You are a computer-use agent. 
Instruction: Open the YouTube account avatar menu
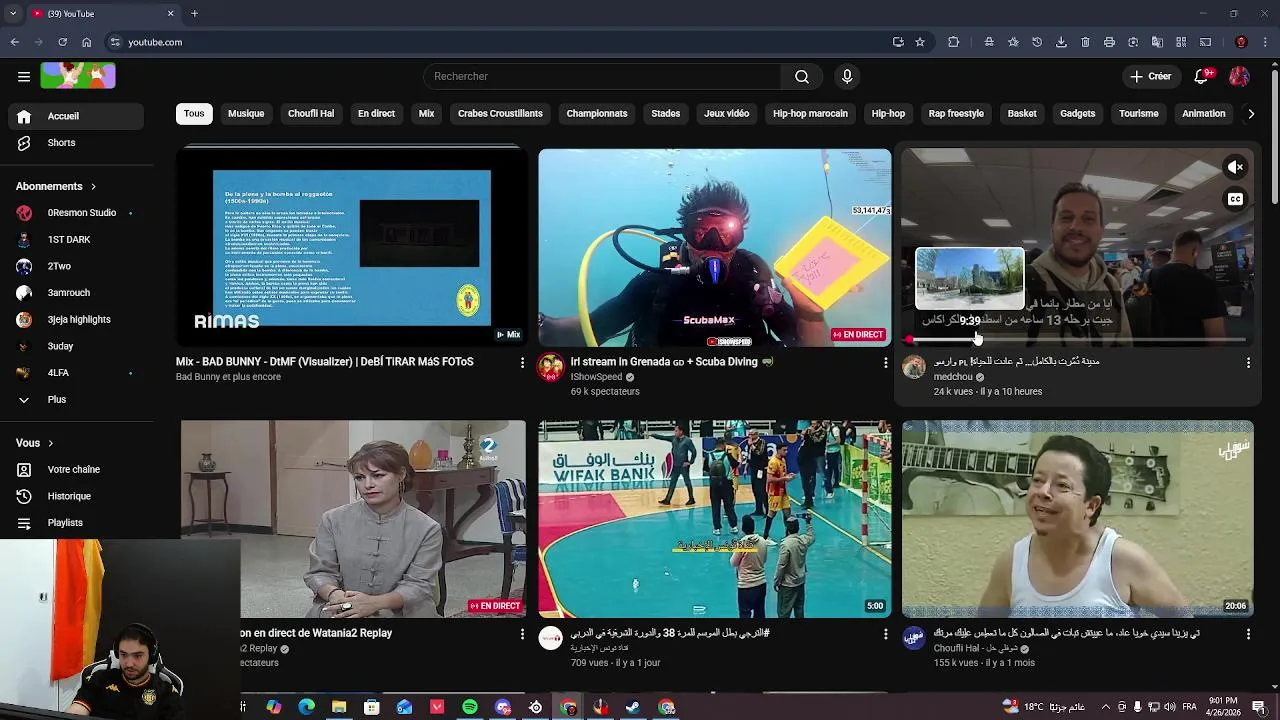pyautogui.click(x=1239, y=76)
